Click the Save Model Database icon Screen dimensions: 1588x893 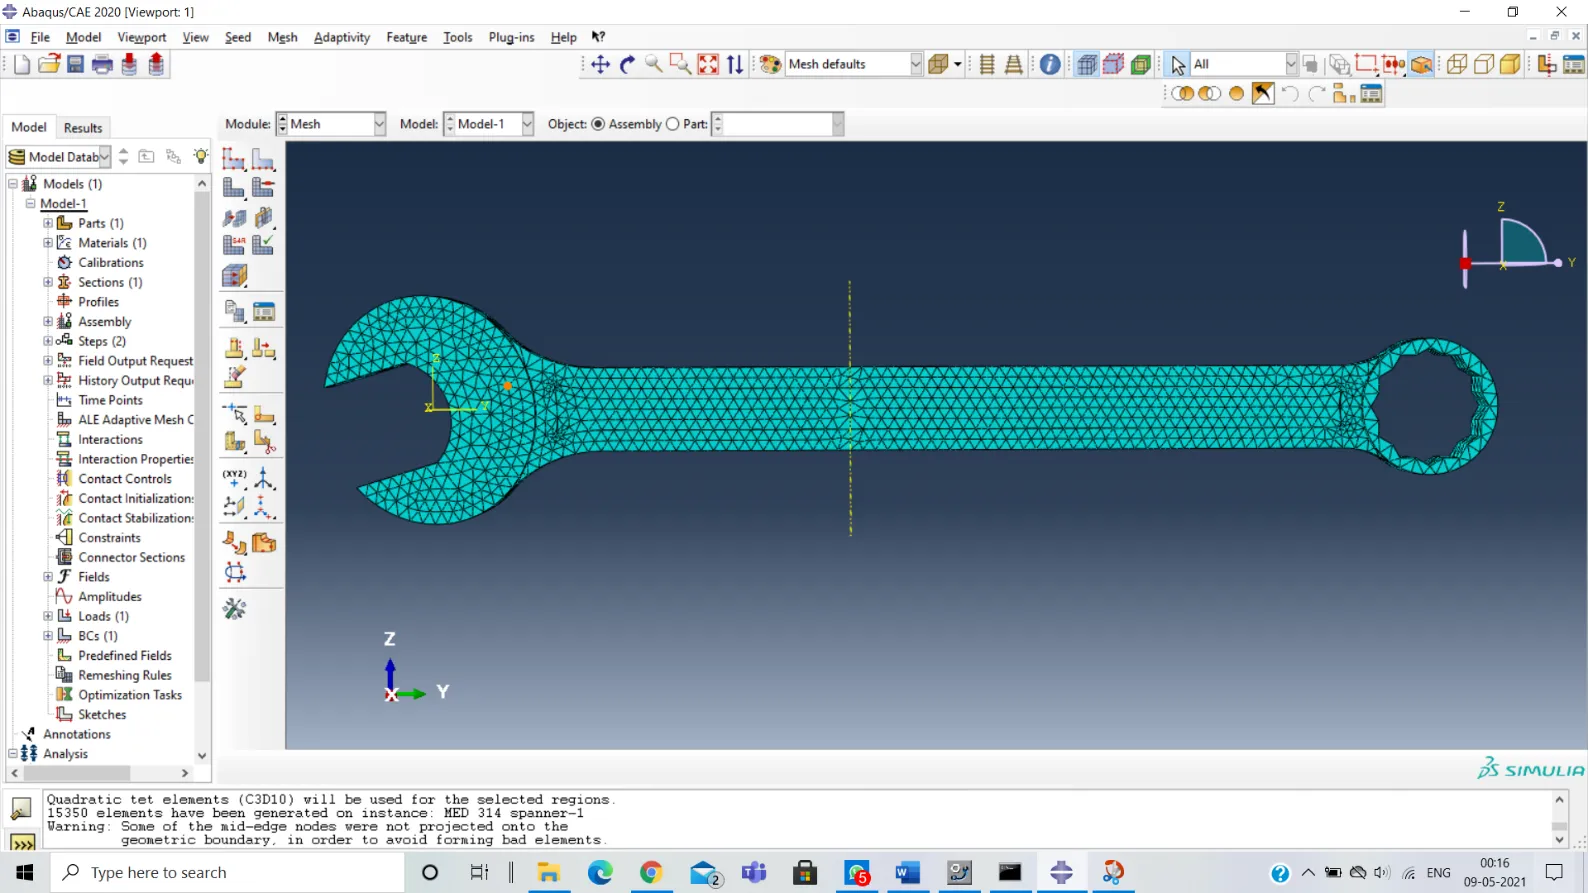75,65
